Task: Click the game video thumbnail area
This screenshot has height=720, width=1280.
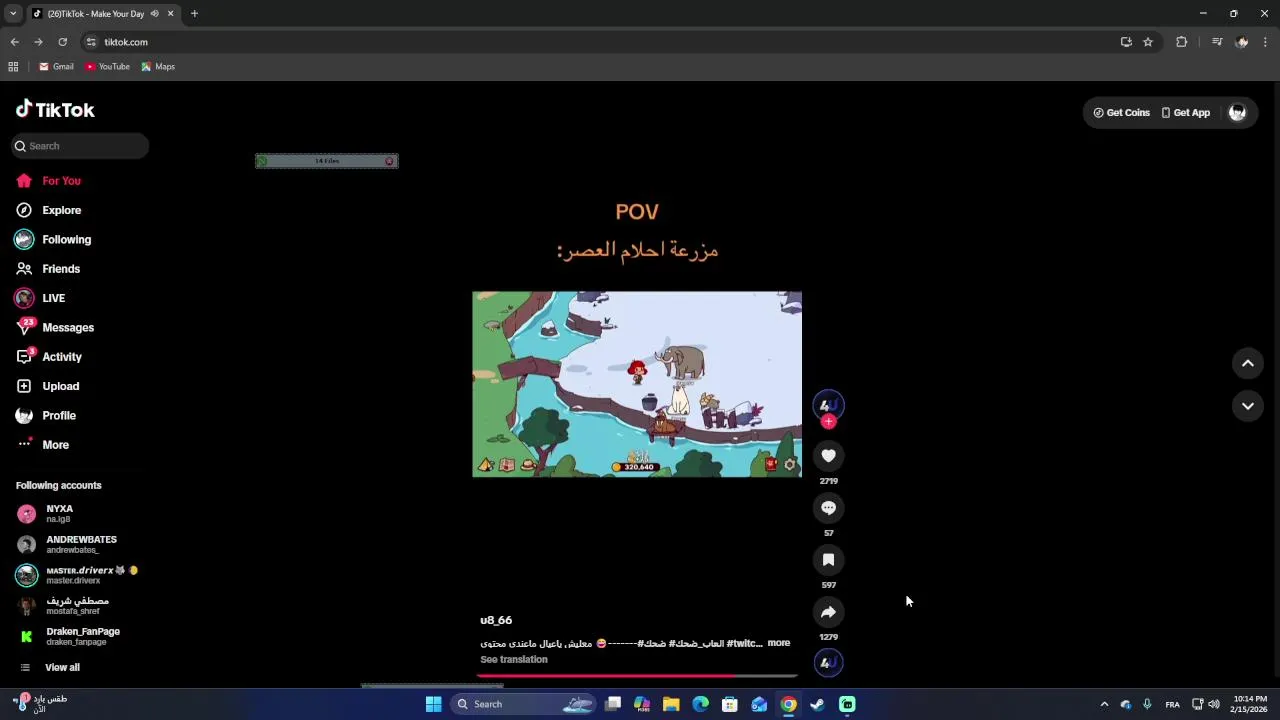Action: coord(637,384)
